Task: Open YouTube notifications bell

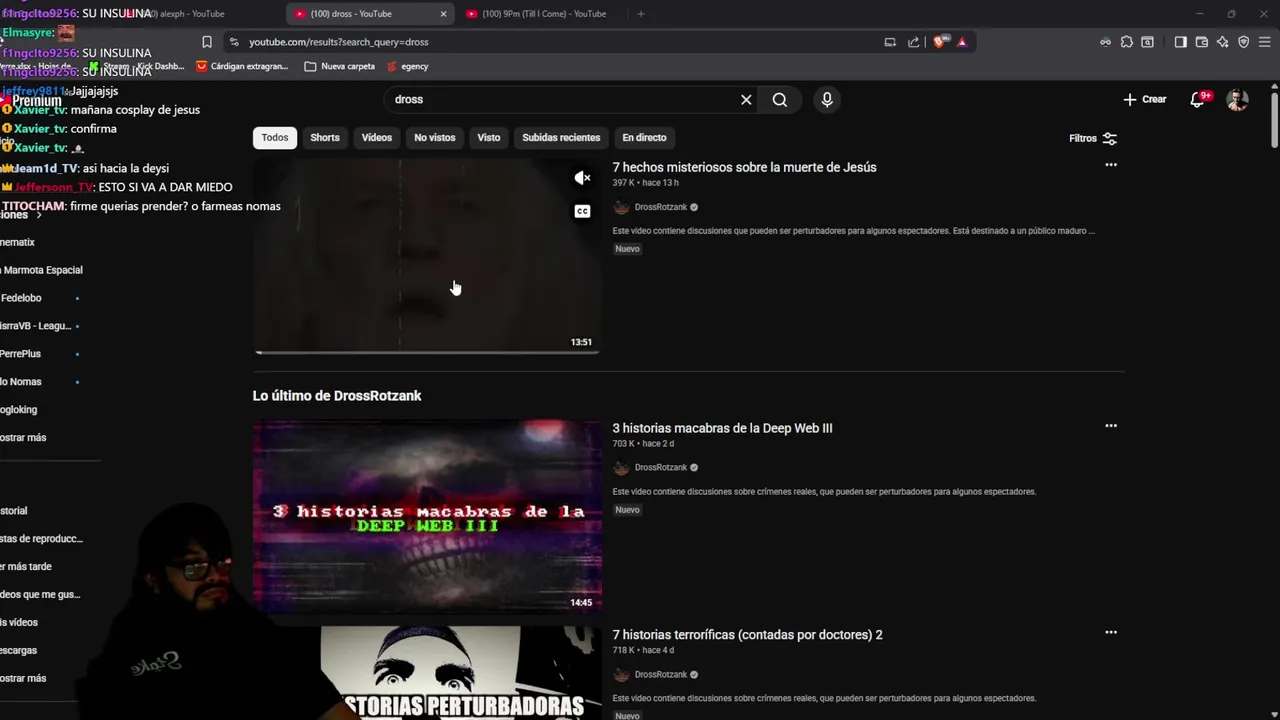Action: point(1198,99)
